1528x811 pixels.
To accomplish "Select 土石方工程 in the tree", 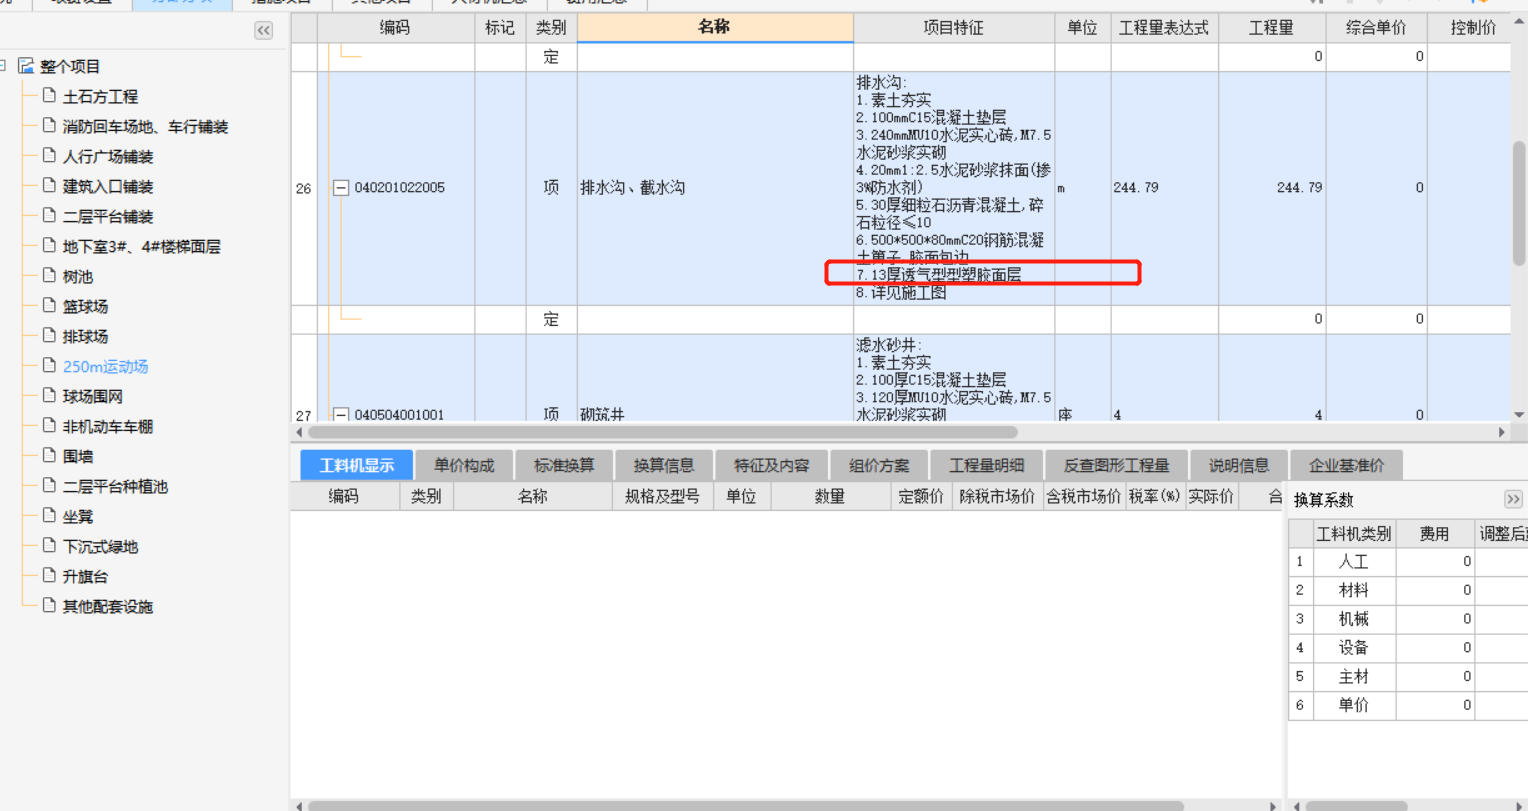I will [x=100, y=96].
